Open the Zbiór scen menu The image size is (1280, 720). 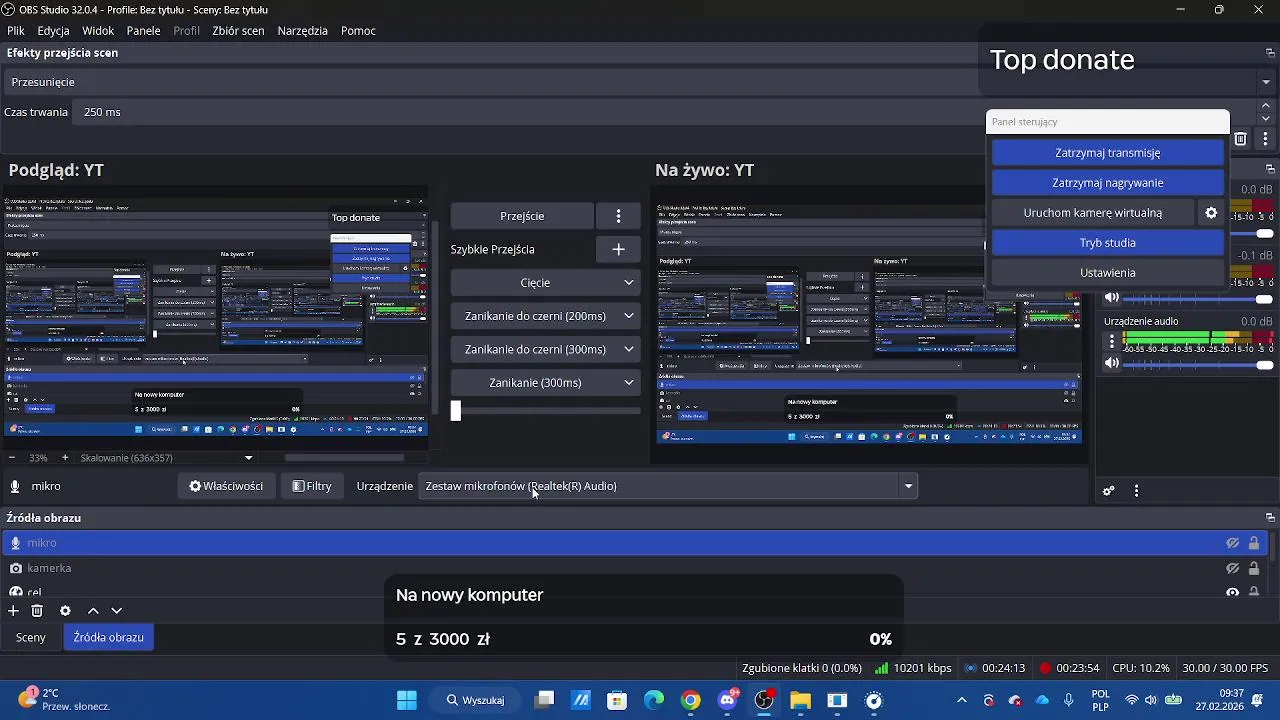pyautogui.click(x=238, y=31)
